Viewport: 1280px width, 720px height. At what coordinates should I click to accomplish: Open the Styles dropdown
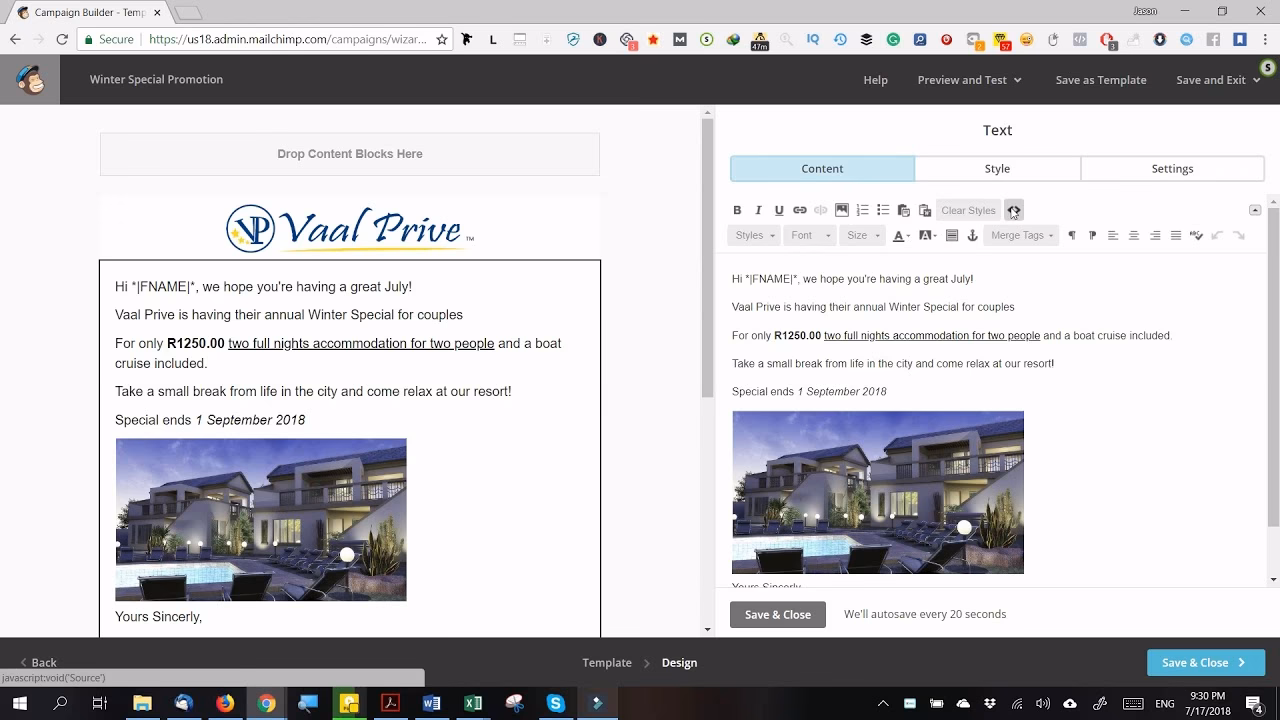point(754,236)
